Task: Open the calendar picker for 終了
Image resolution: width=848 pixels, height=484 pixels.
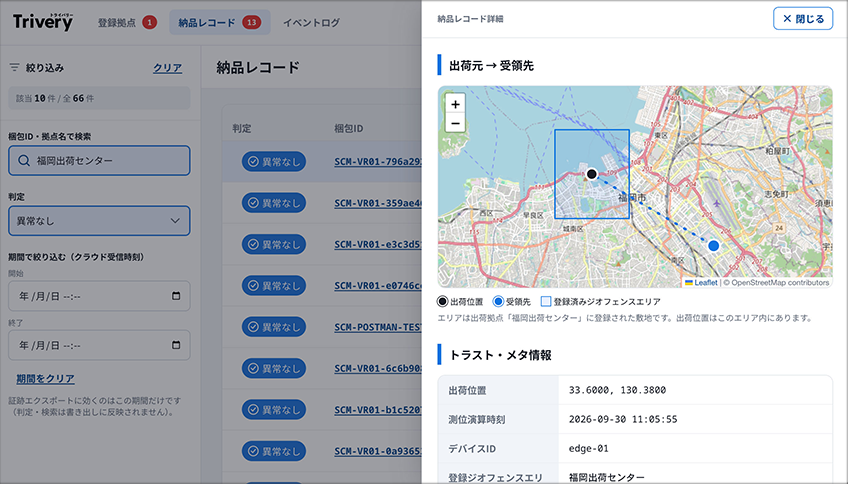Action: point(176,345)
